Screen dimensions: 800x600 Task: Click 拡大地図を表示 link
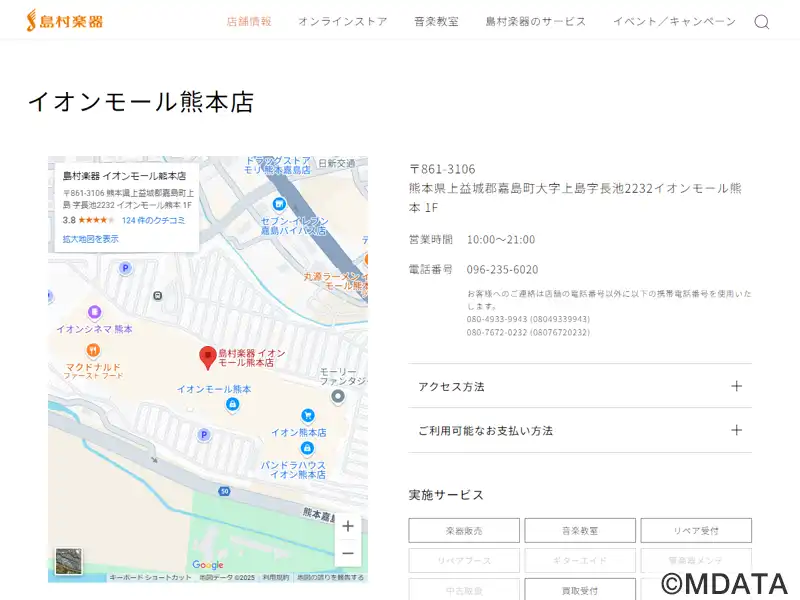click(x=90, y=239)
